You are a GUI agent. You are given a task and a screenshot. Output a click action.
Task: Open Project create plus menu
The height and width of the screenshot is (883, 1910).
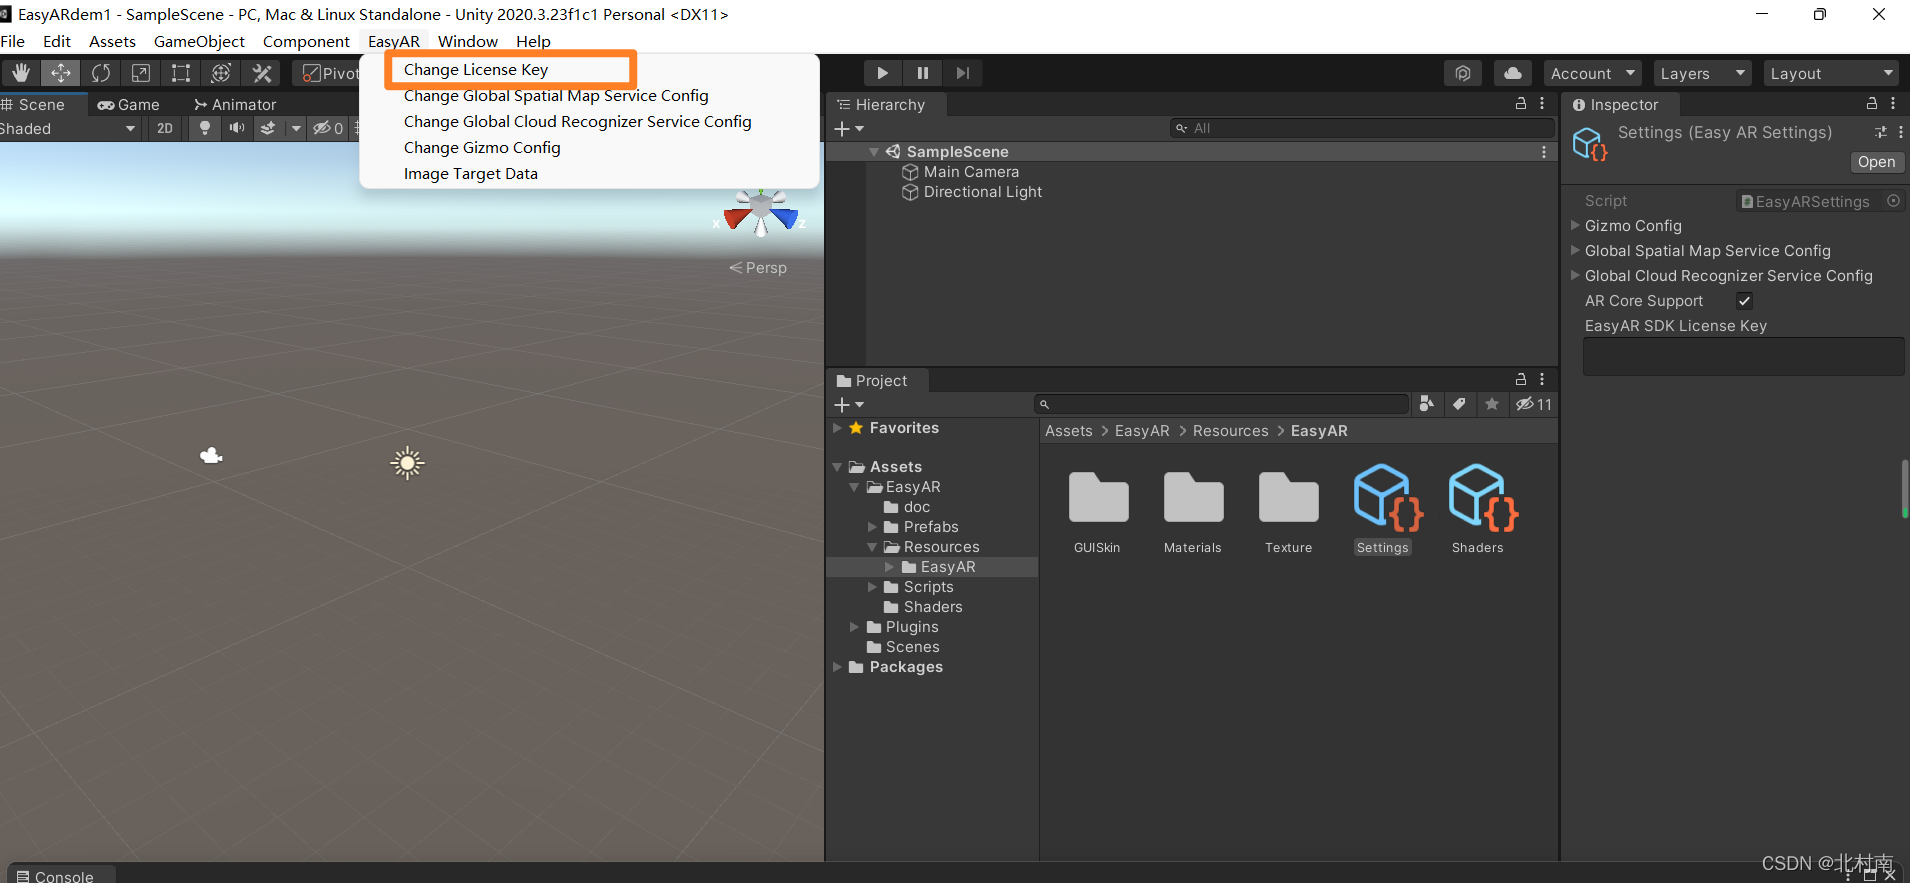849,404
